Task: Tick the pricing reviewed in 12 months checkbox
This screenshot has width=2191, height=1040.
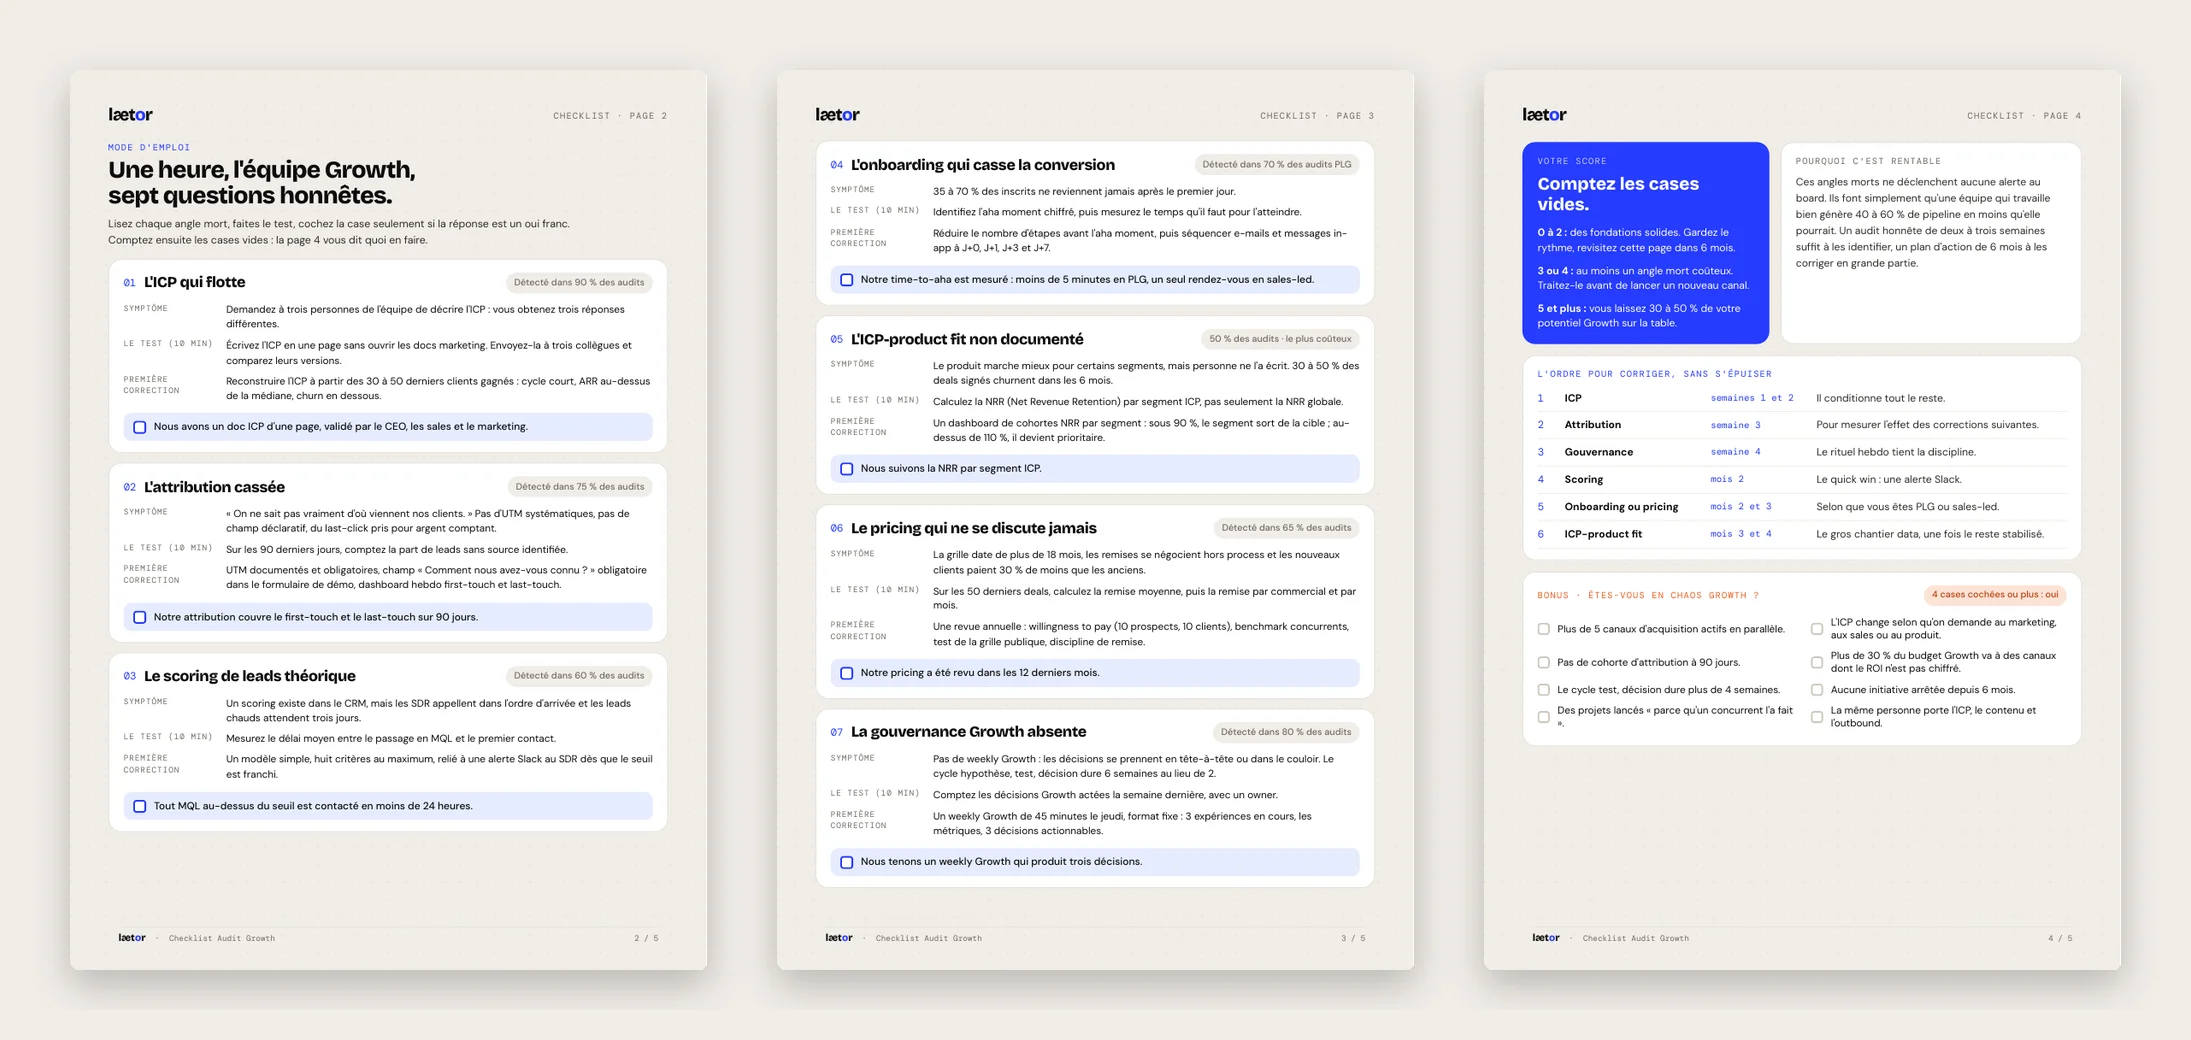Action: [847, 673]
